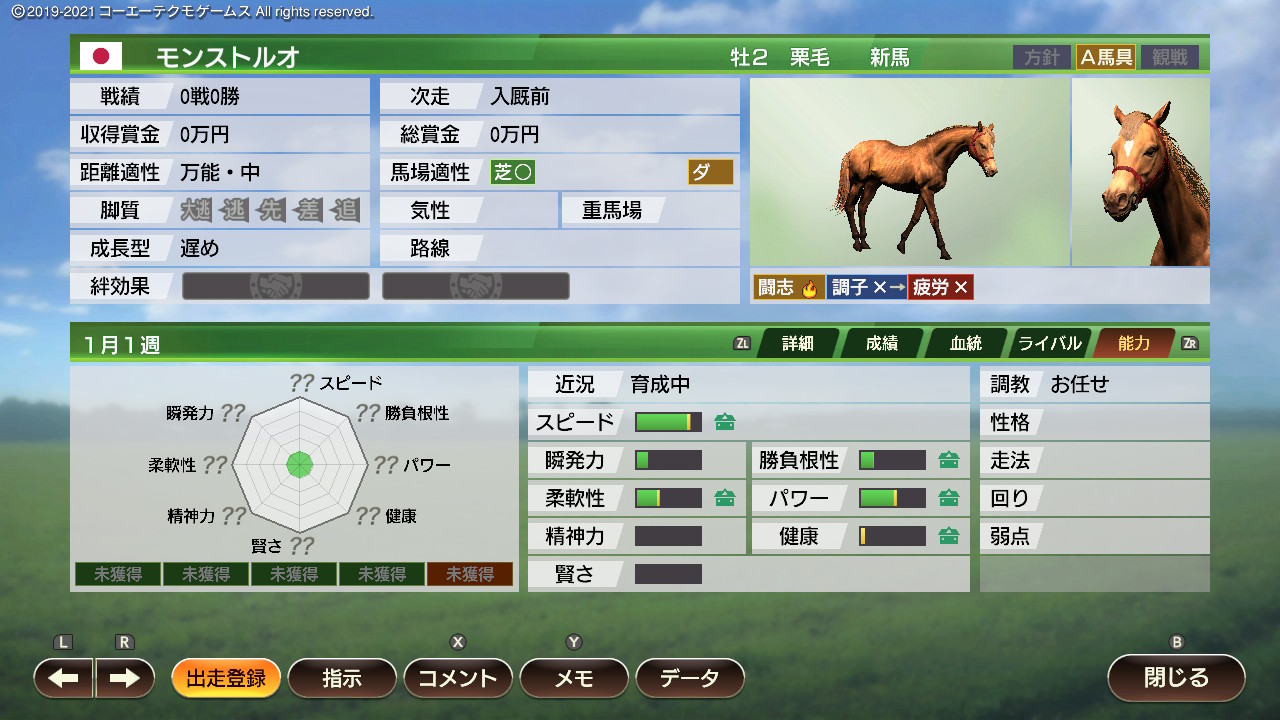Click the 追 running style icon
Screen dimensions: 1280x720
point(345,210)
